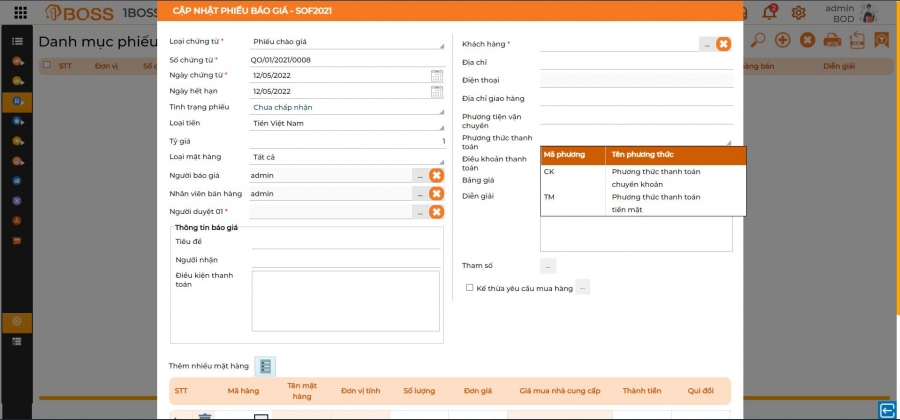Toggle the sidebar list menu icon at top
Viewport: 900px width, 420px height.
pos(17,41)
